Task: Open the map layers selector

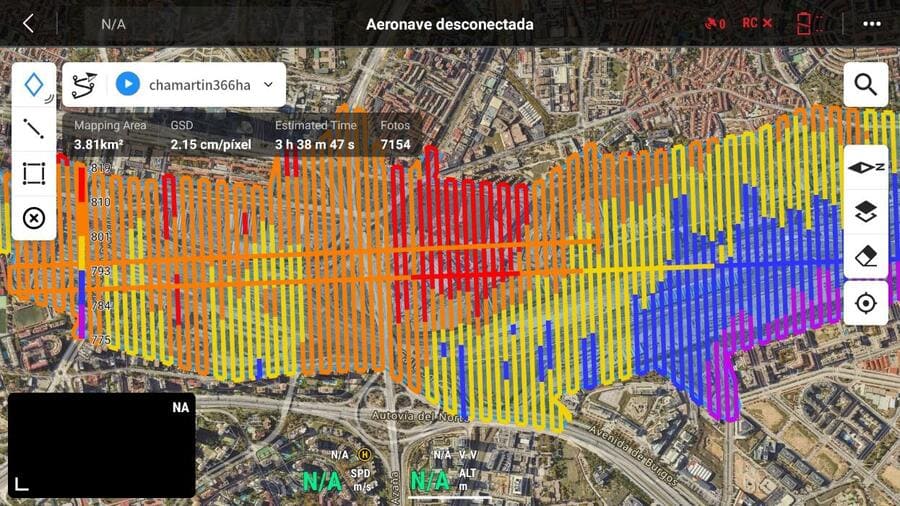Action: tap(866, 212)
